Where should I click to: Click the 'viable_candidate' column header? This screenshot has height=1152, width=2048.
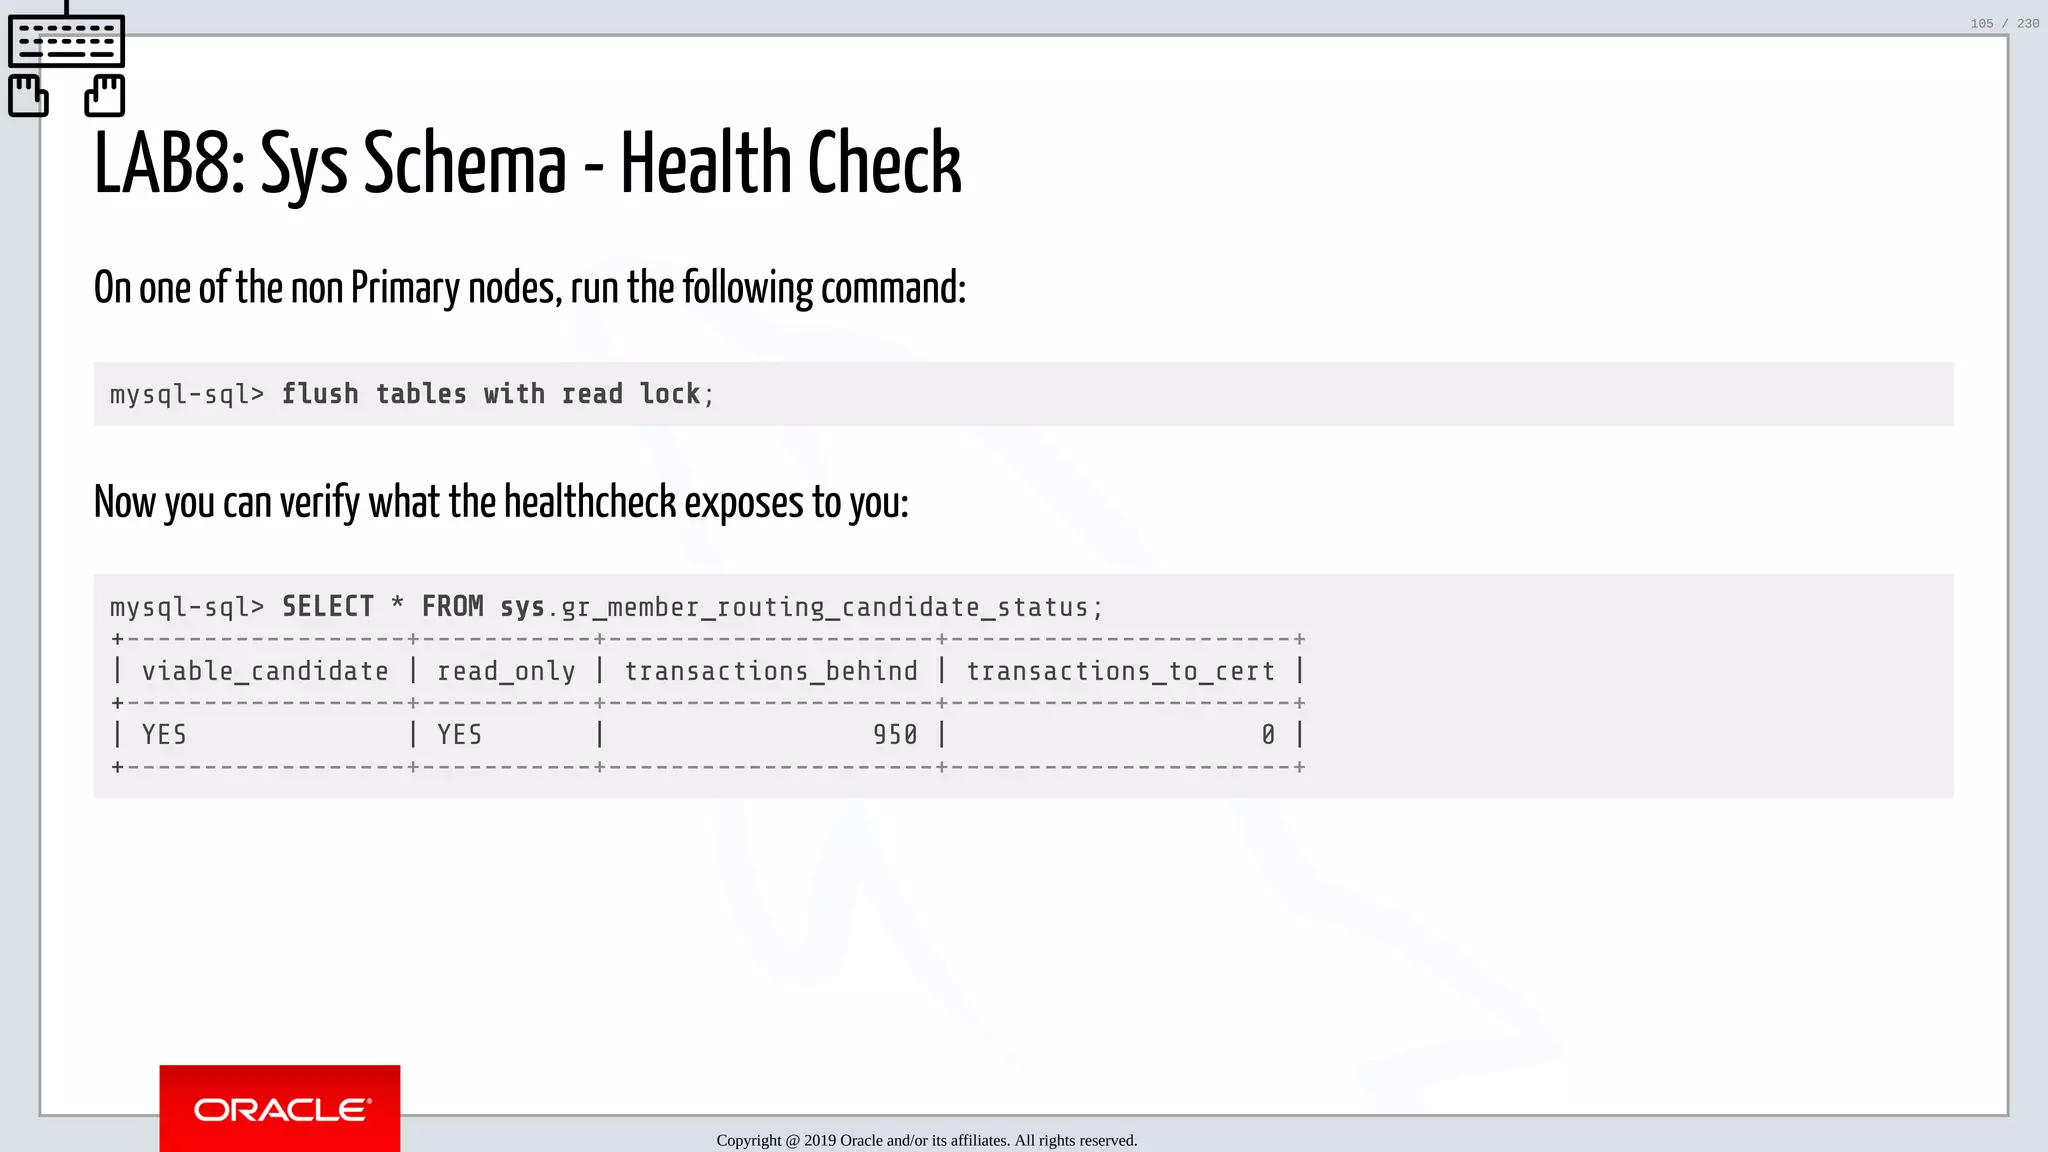pos(265,671)
